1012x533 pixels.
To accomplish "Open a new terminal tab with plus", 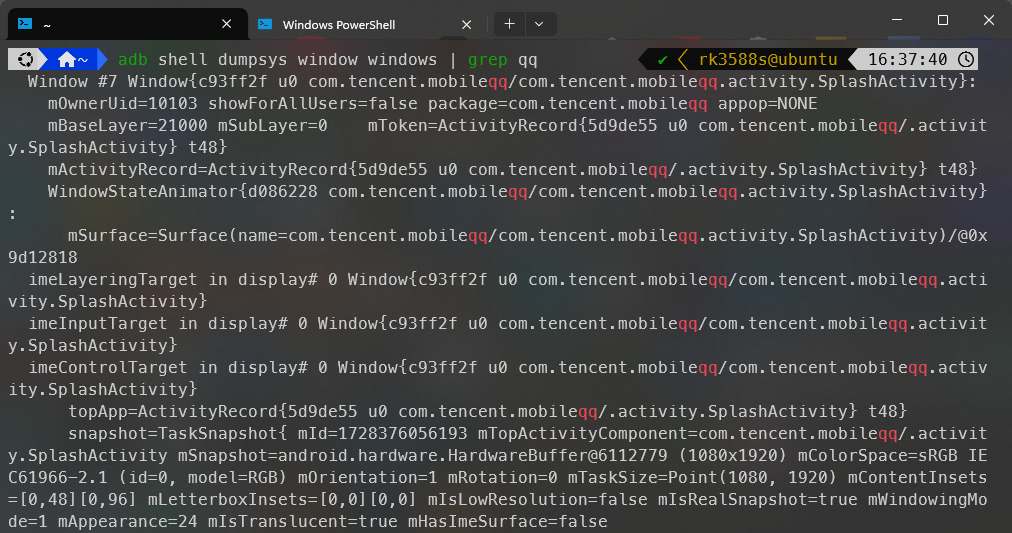I will [509, 24].
